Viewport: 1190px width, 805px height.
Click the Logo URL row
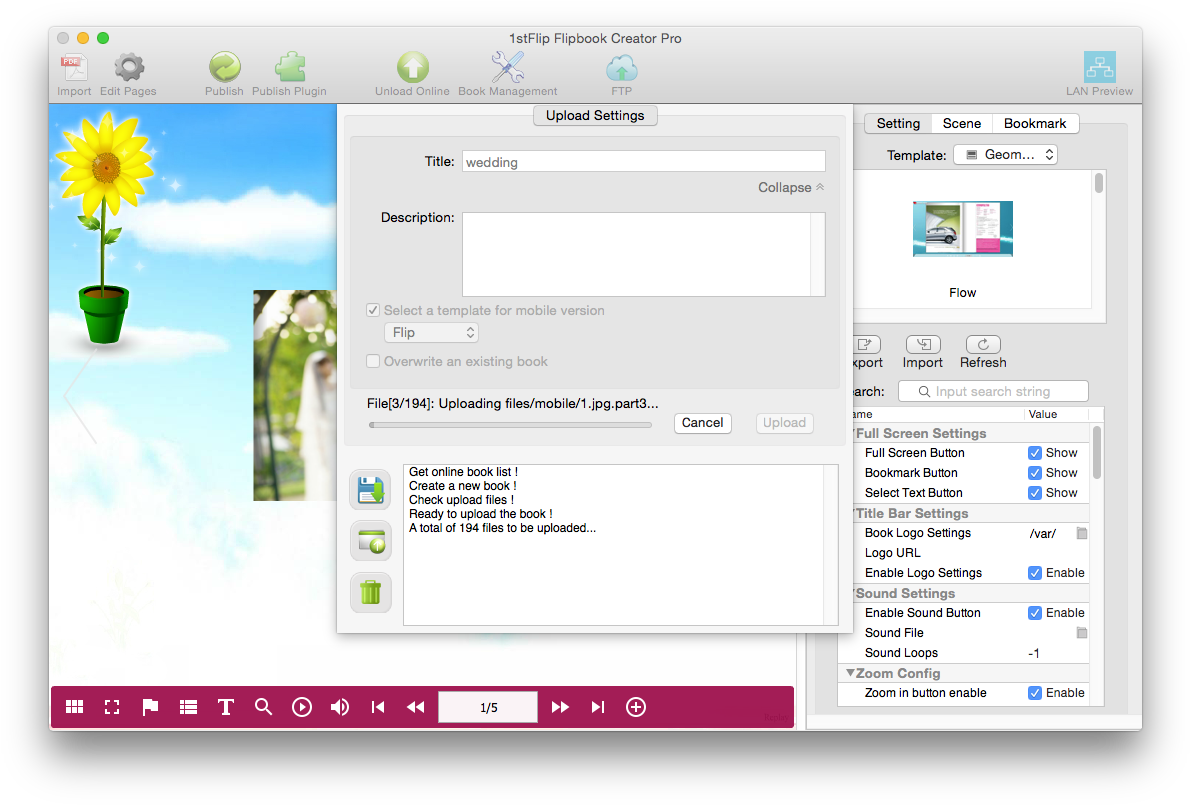click(x=964, y=553)
